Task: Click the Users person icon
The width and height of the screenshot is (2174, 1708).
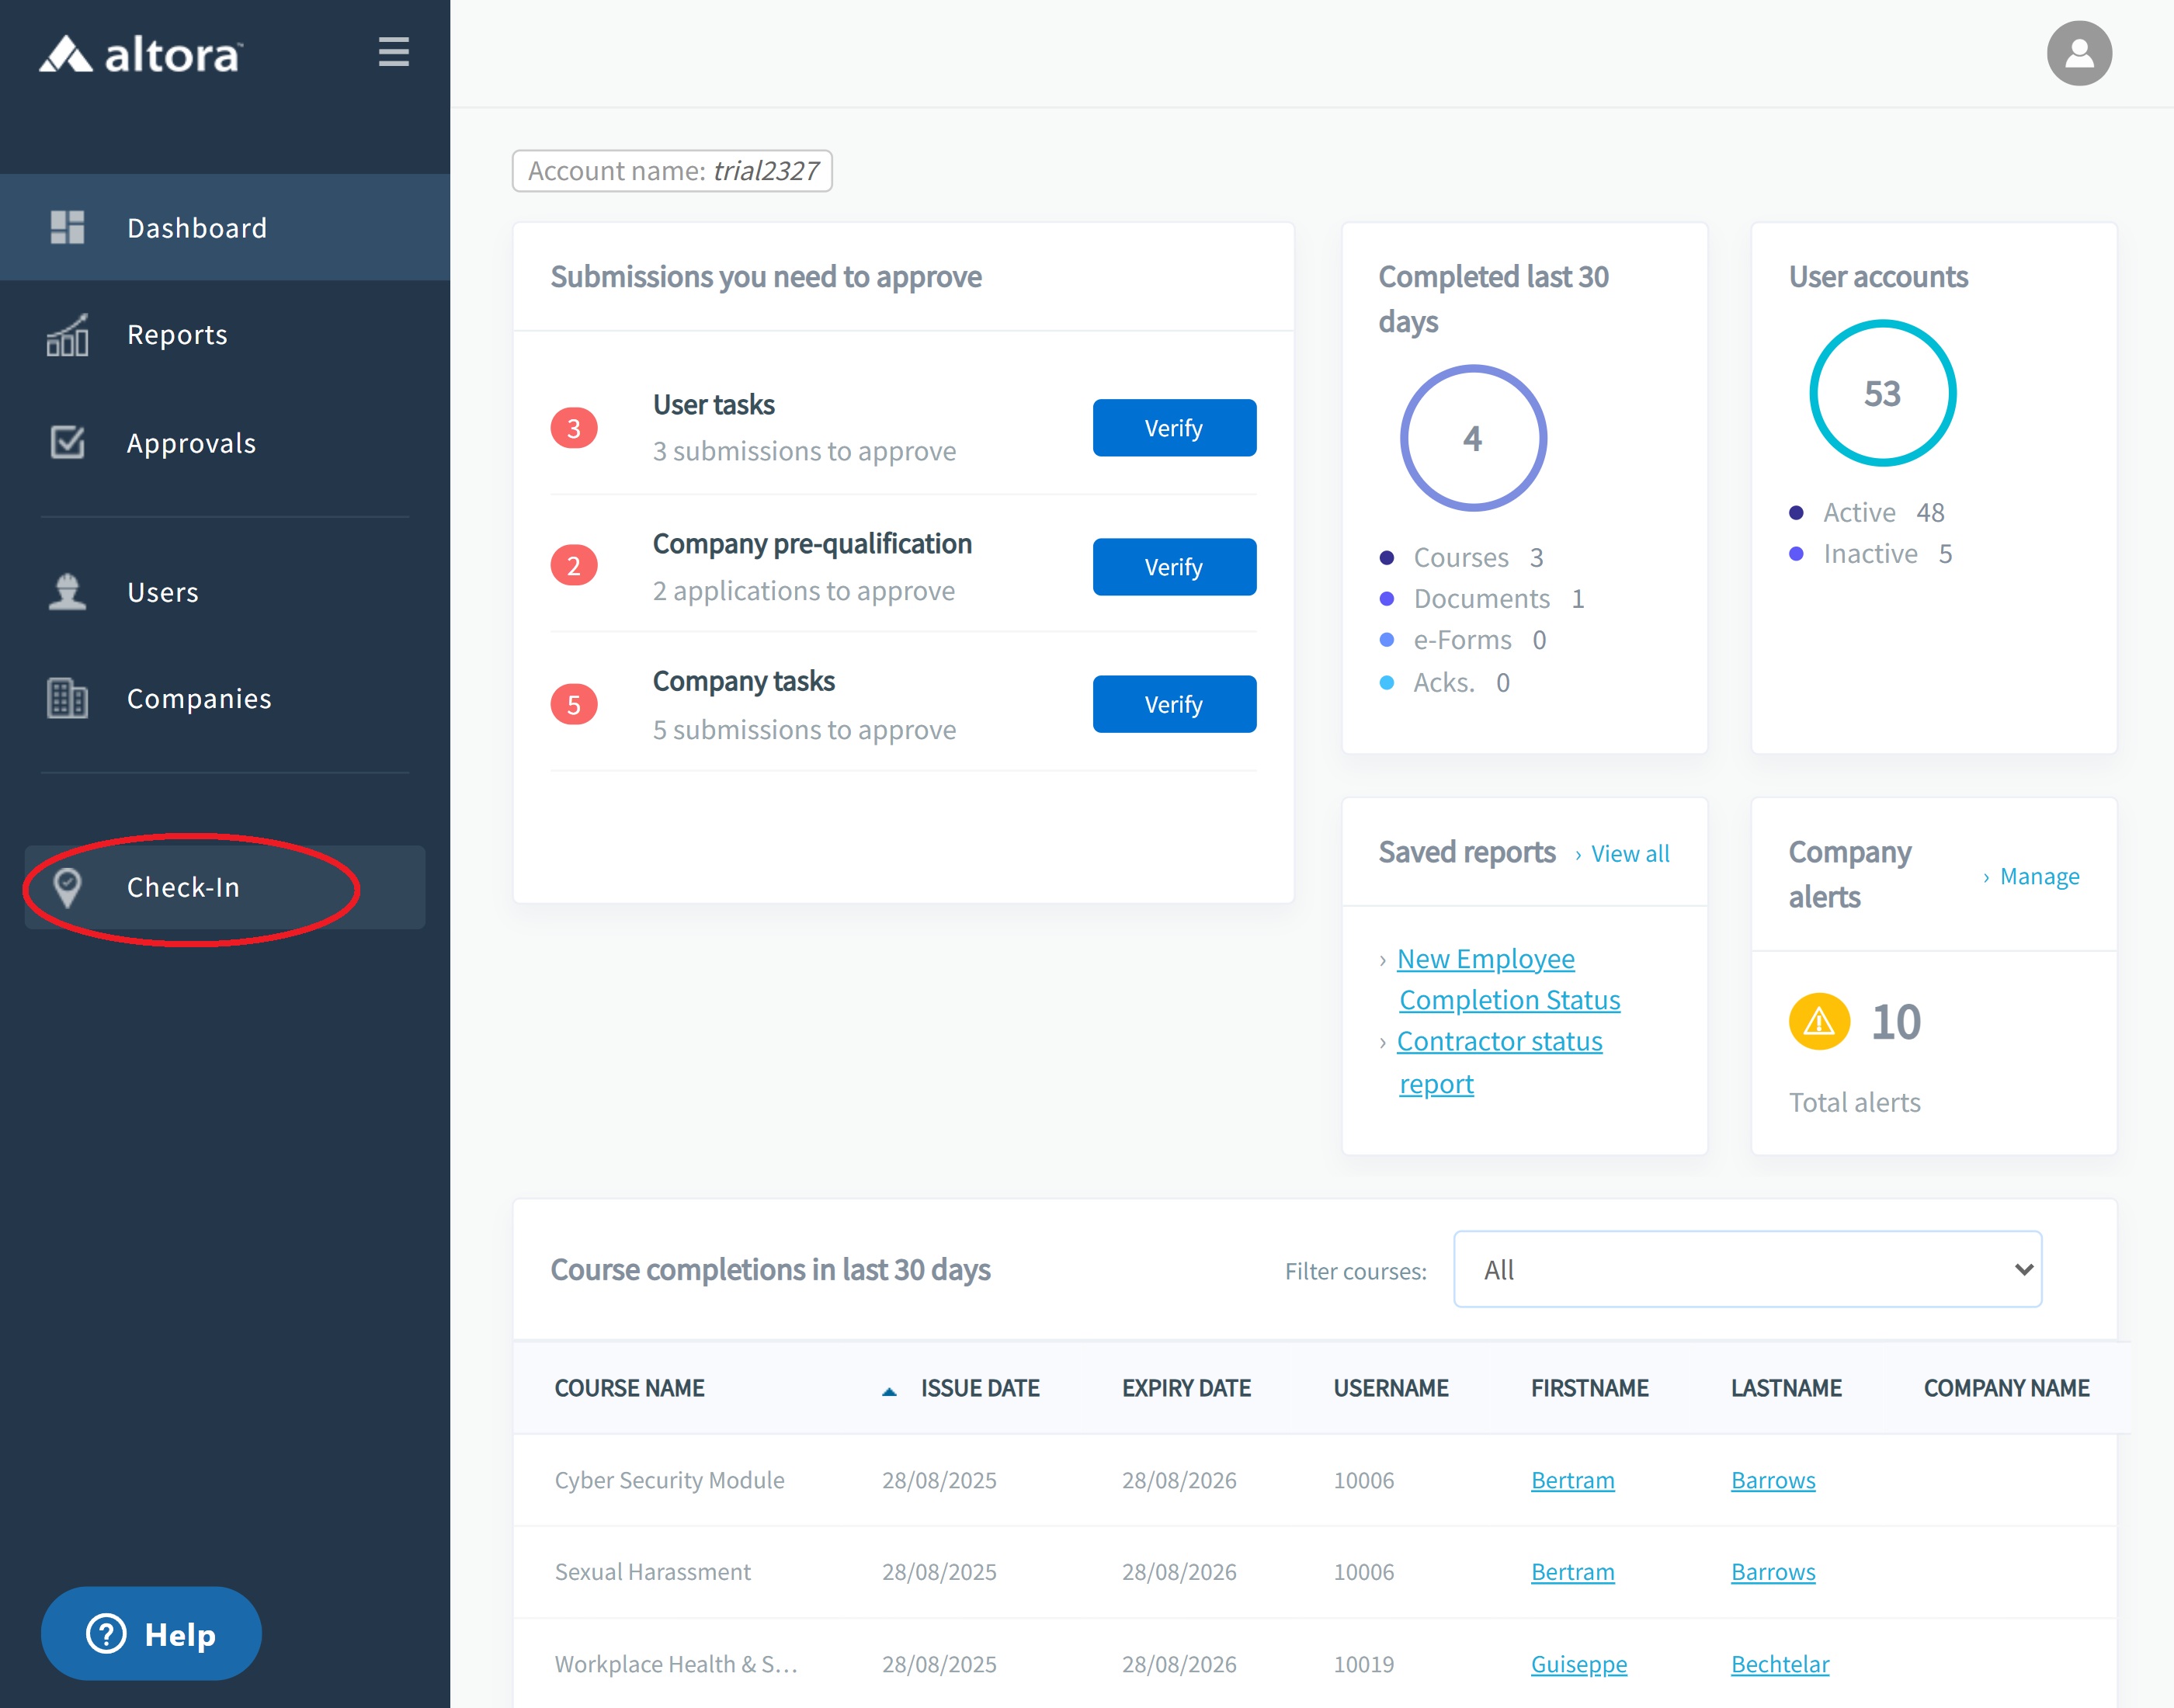Action: 67,592
